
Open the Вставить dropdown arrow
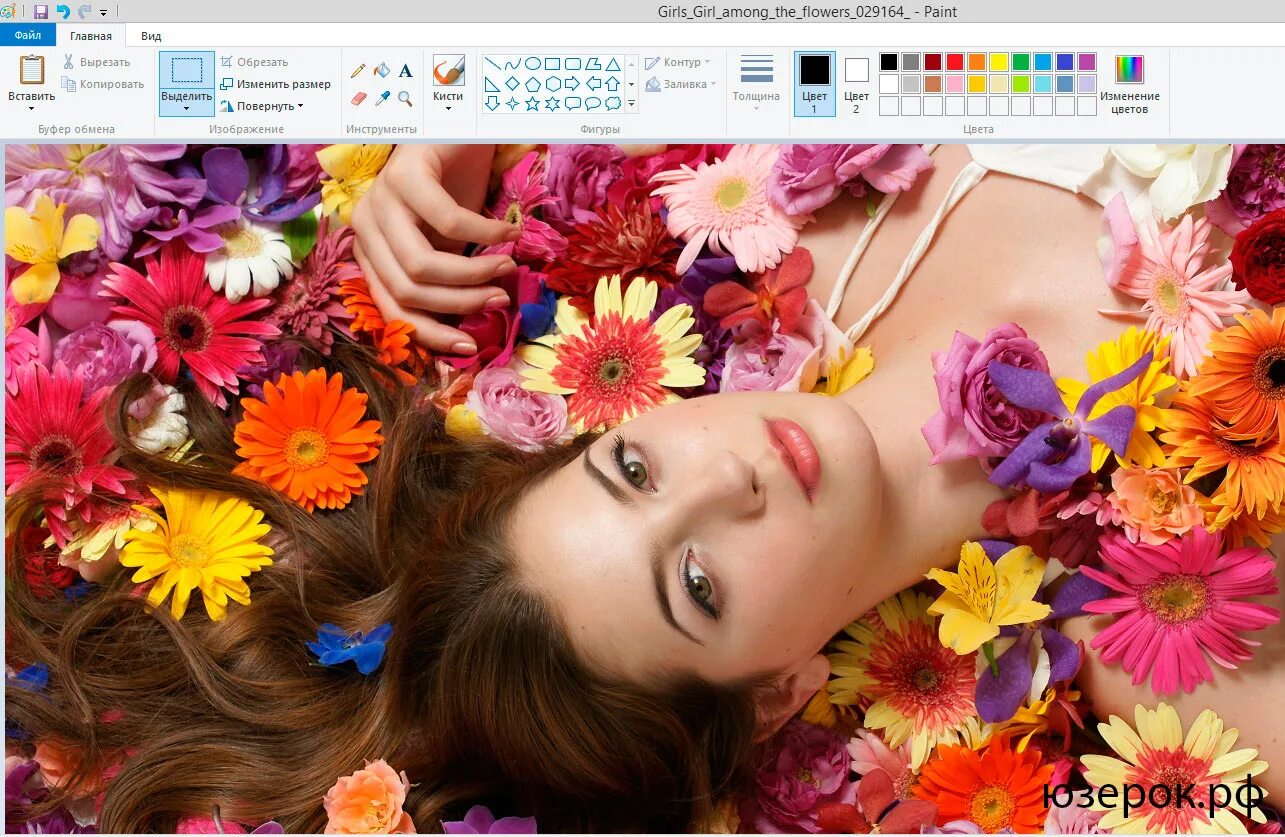pos(32,107)
